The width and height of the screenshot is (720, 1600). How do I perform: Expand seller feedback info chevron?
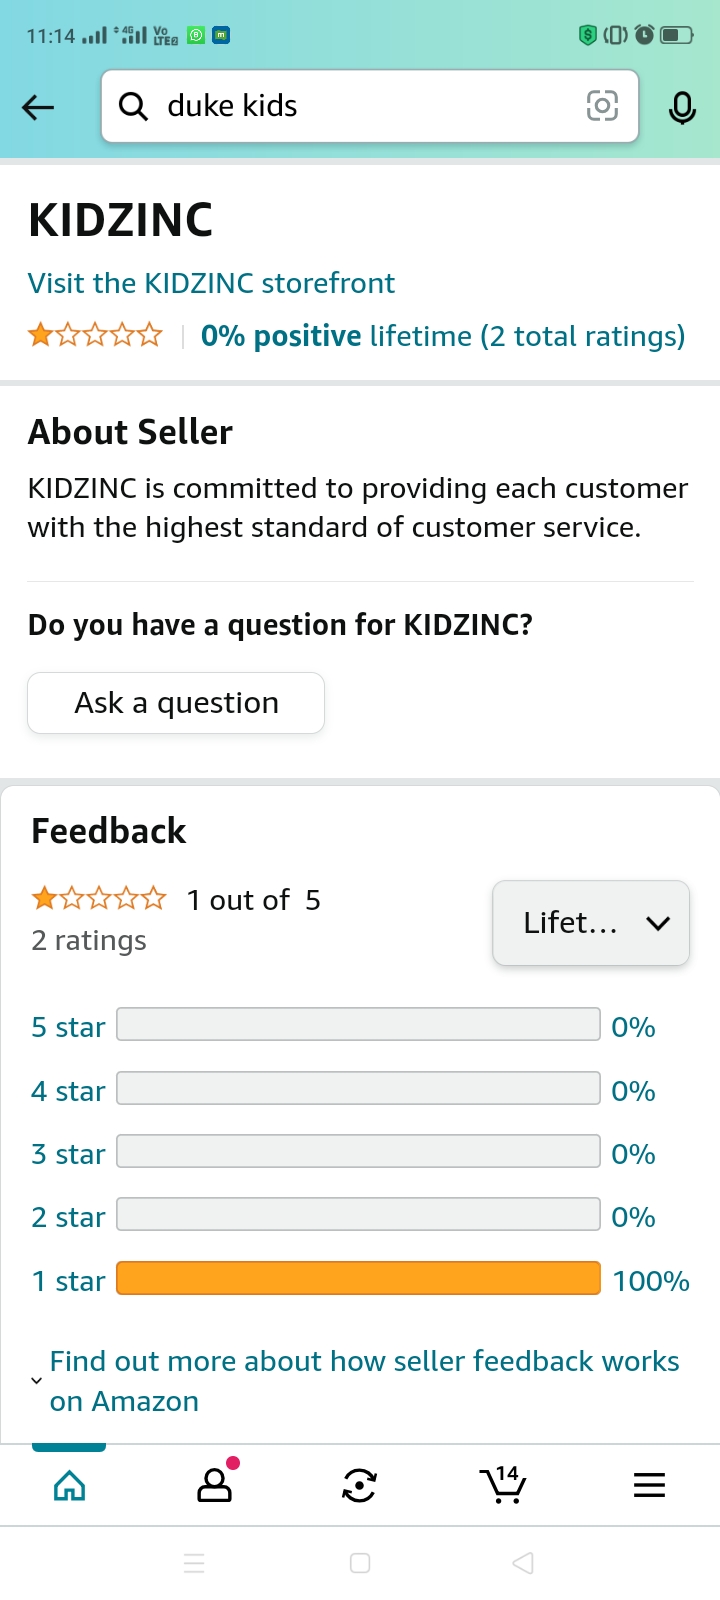click(x=37, y=1381)
